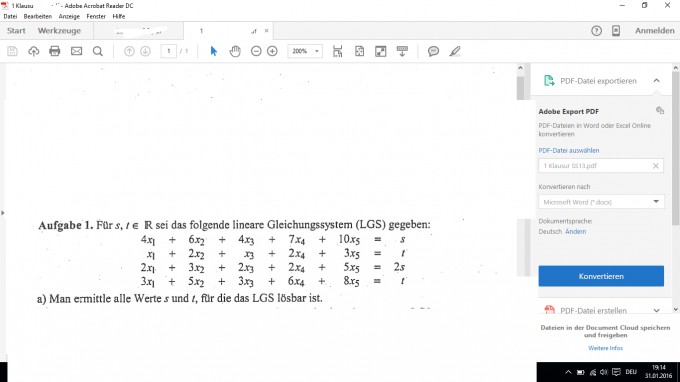Show hidden tray icons chevron
Image resolution: width=680 pixels, height=382 pixels.
pos(568,372)
